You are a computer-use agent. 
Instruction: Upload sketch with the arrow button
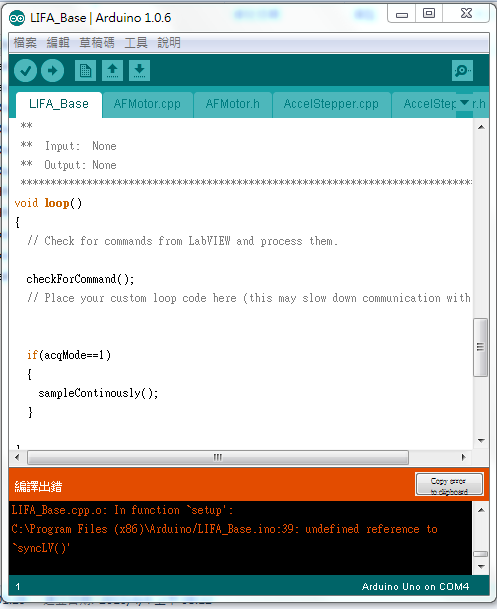pyautogui.click(x=52, y=71)
